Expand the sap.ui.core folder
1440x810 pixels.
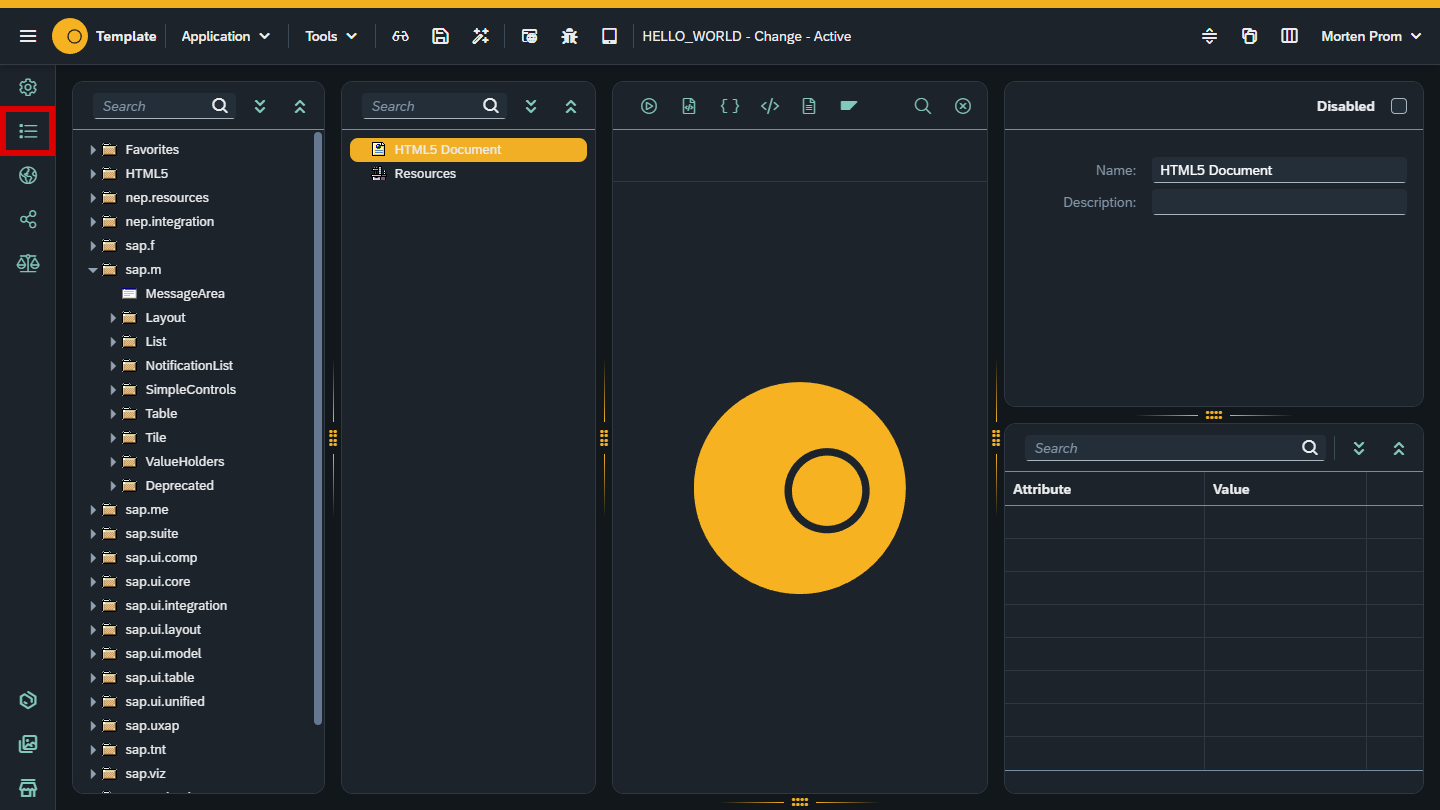tap(93, 582)
